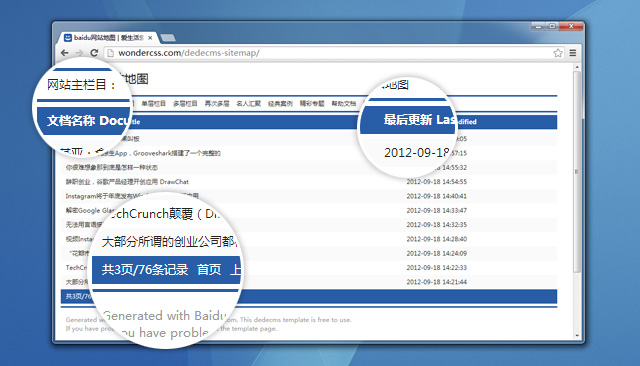Maximize the browser window
Viewport: 640px width, 366px height.
coord(552,27)
